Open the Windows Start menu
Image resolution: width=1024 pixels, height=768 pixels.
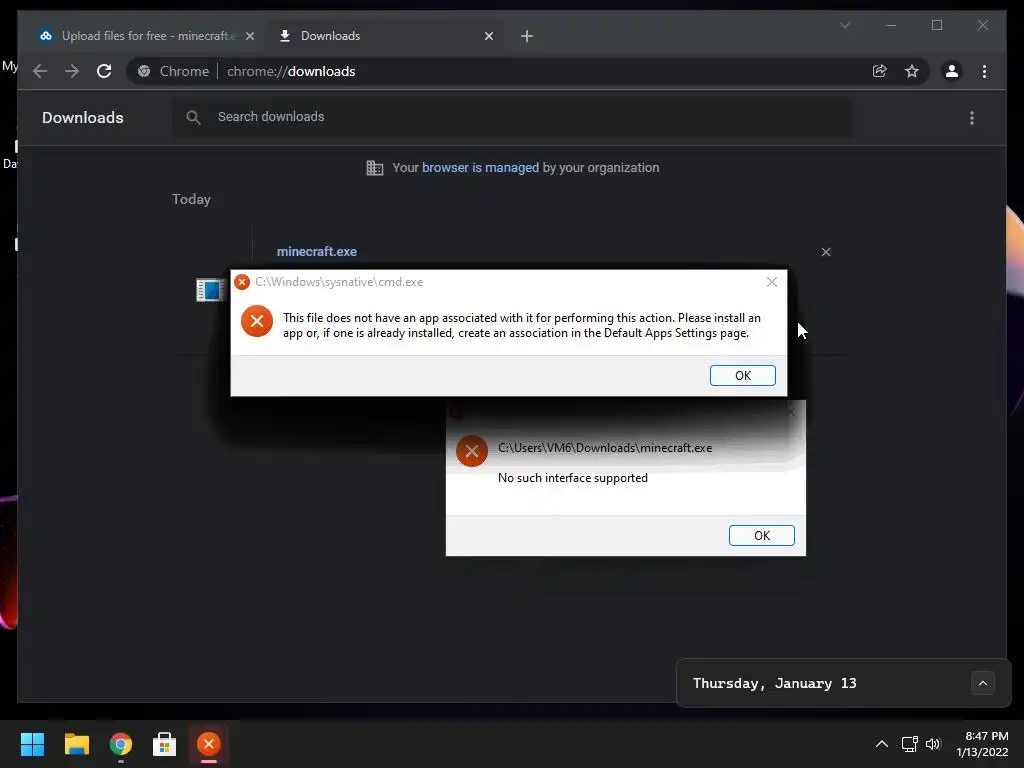tap(32, 744)
